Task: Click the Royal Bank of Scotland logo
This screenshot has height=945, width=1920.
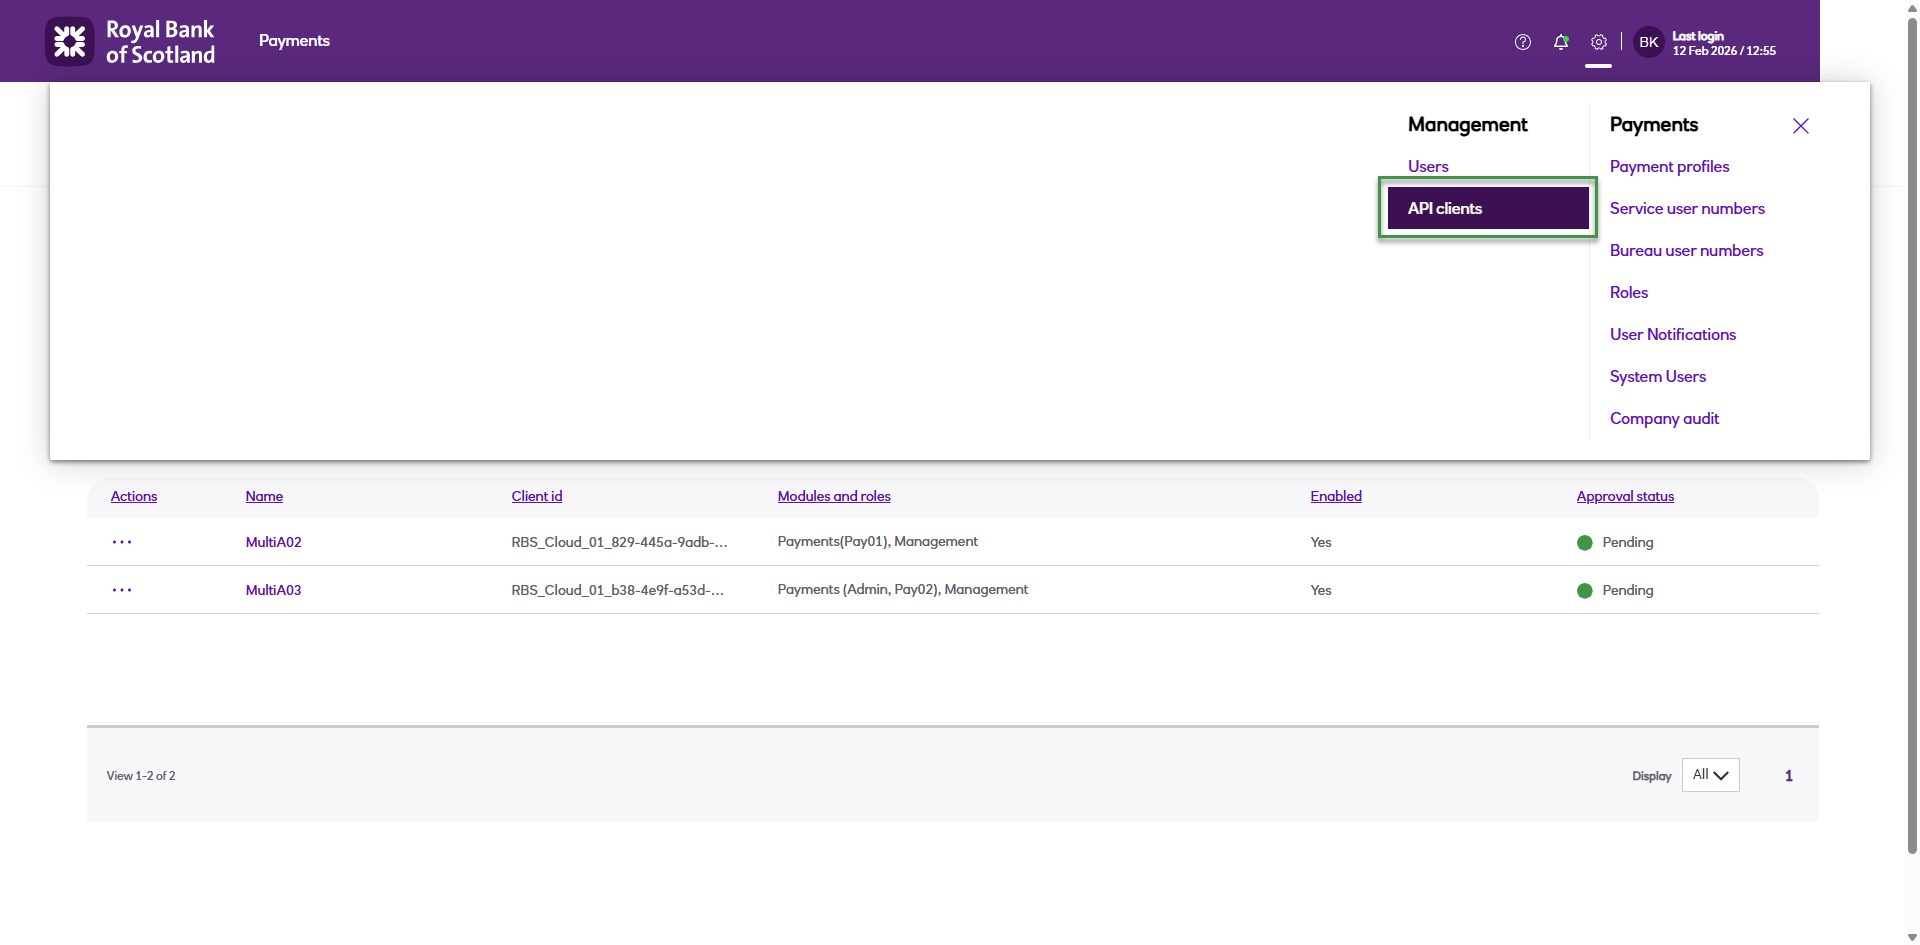Action: 131,42
